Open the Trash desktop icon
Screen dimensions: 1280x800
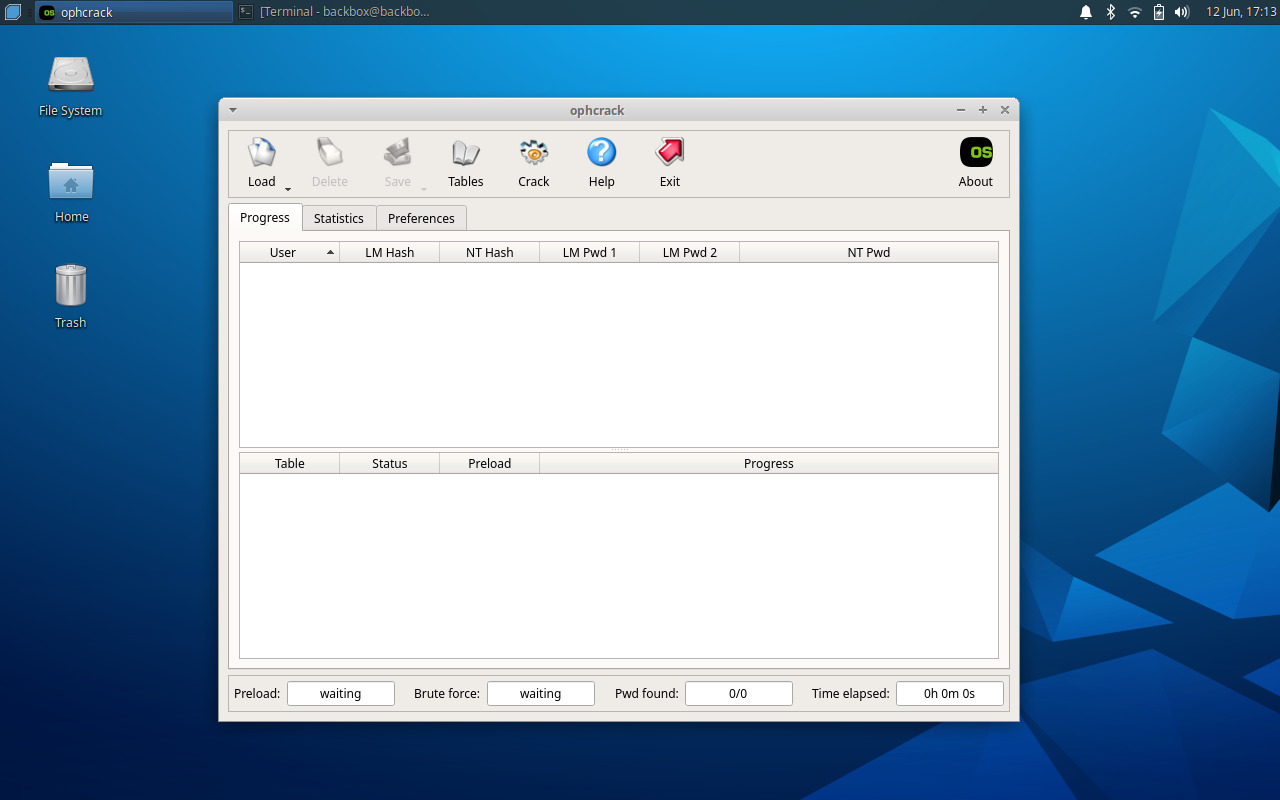point(71,286)
